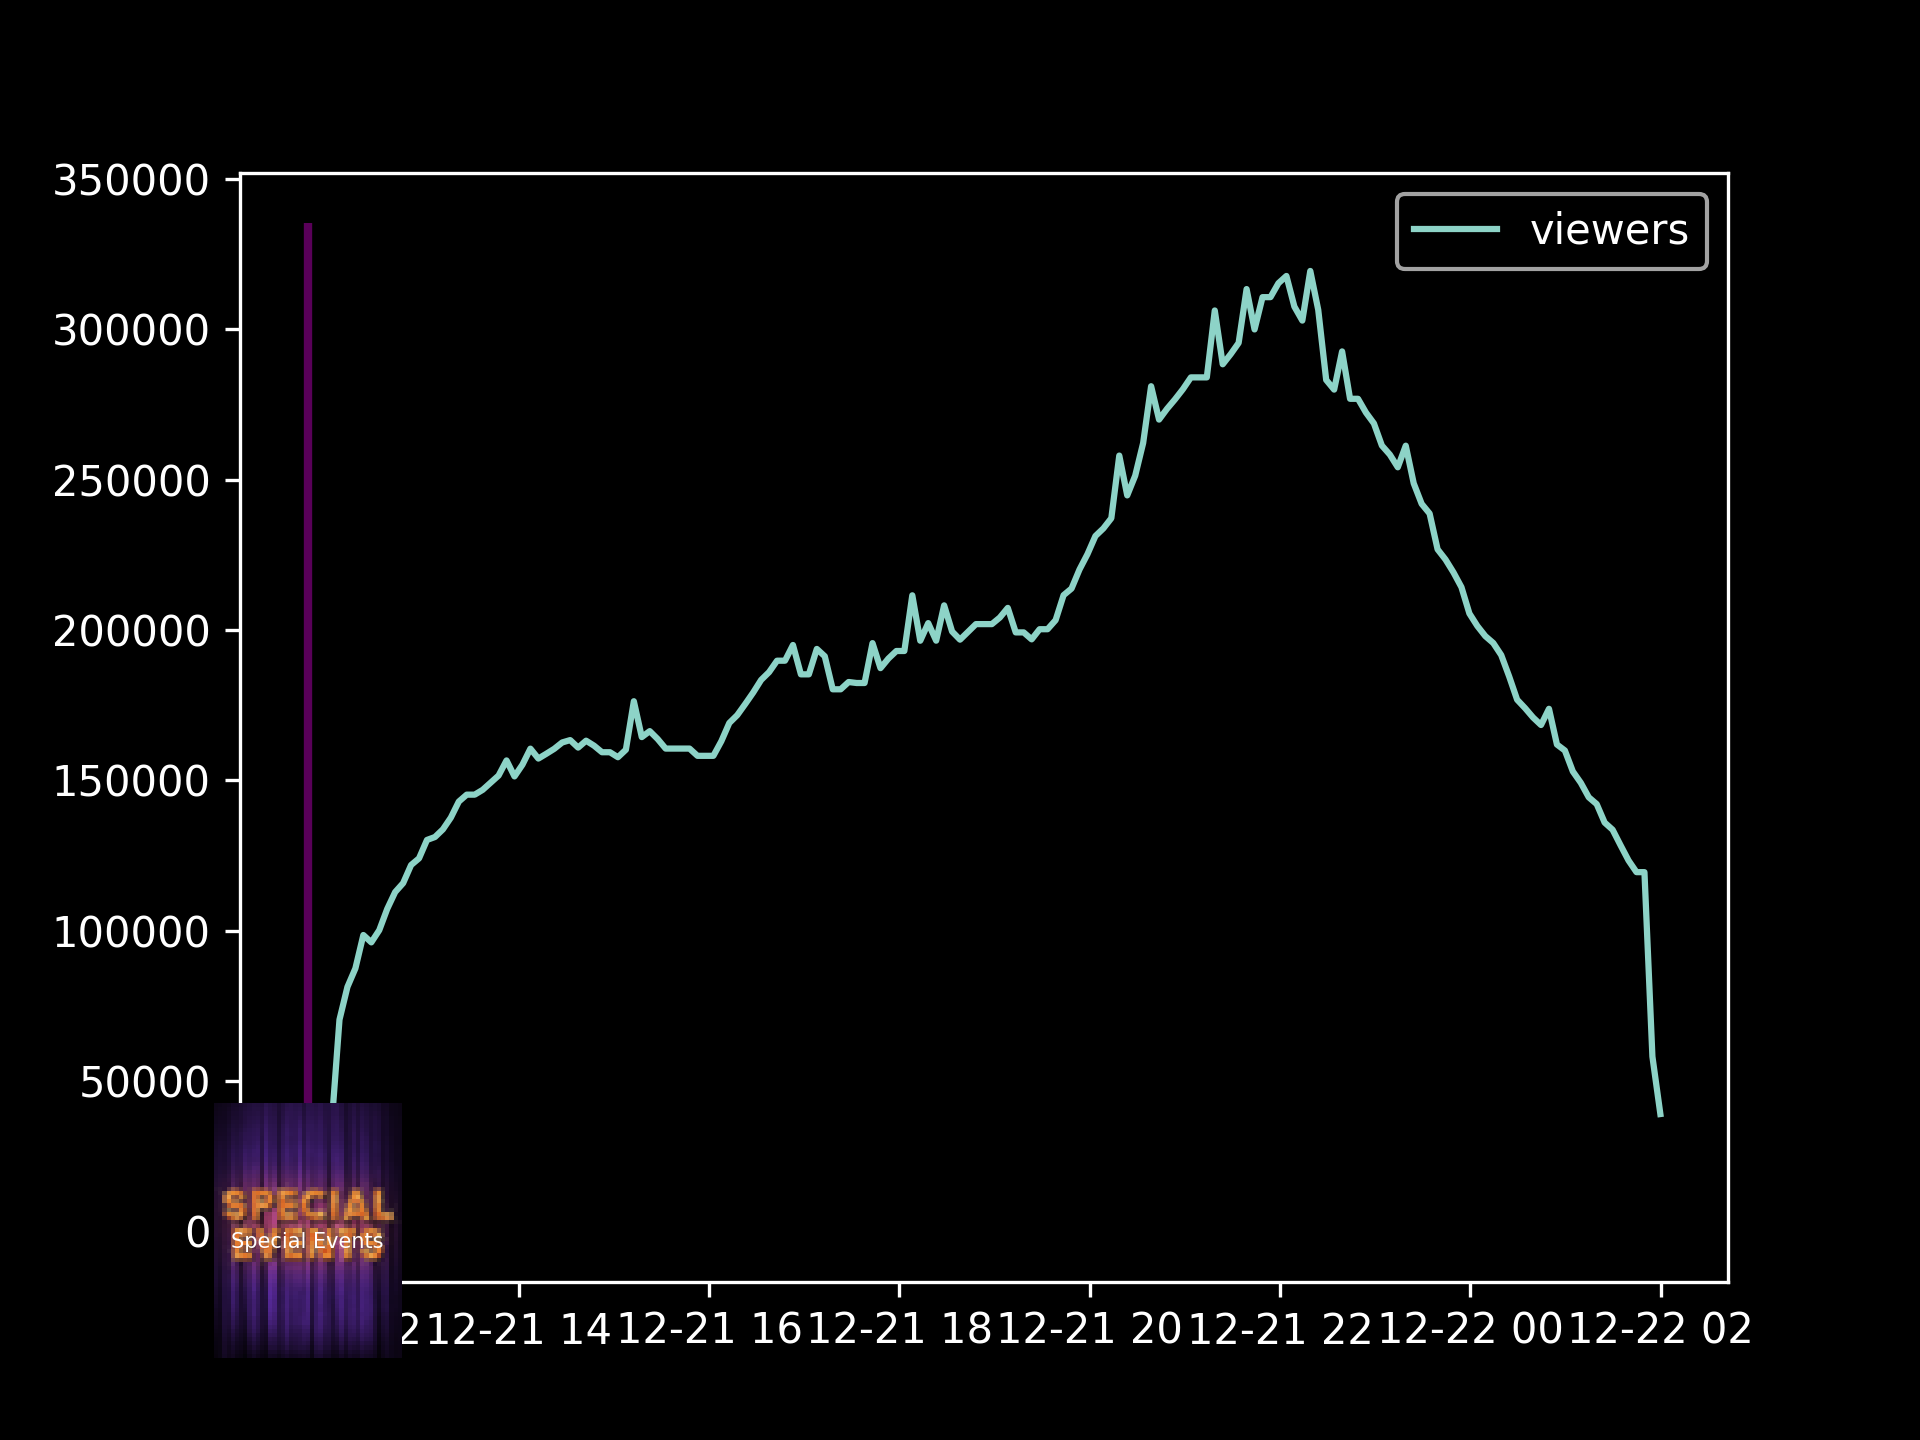The image size is (1920, 1440).
Task: Click the 50000 y-axis tick label
Action: (x=144, y=1082)
